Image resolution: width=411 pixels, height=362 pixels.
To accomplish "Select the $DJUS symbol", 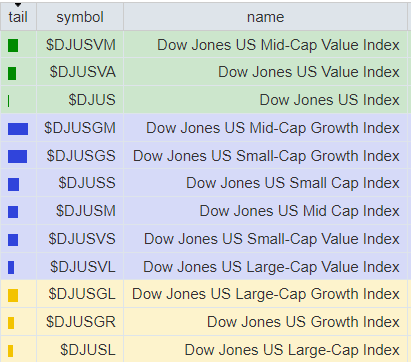I will point(92,100).
